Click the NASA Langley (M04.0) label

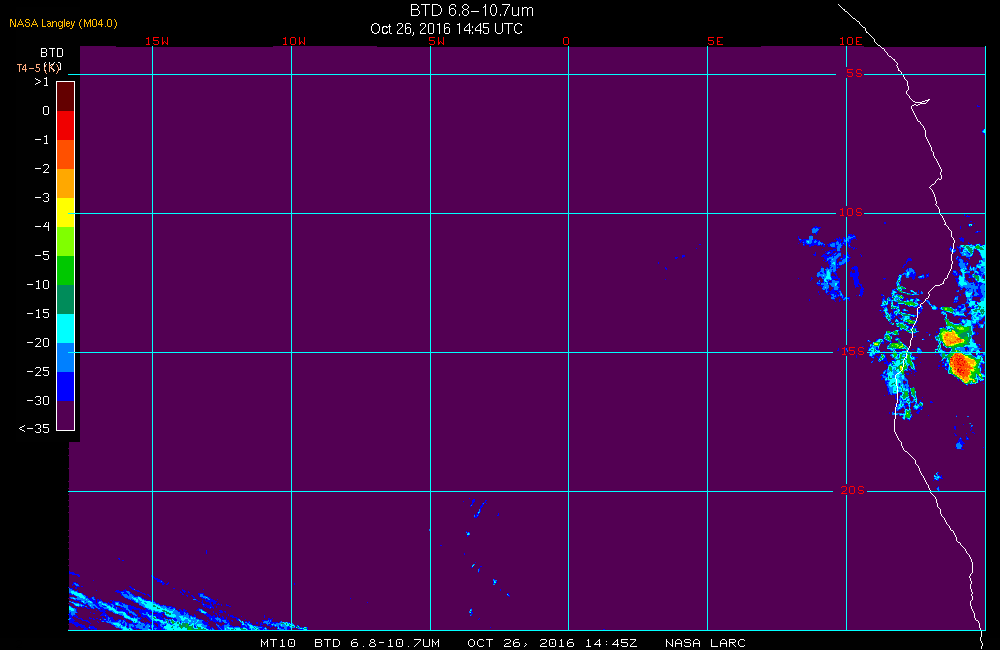pos(63,24)
